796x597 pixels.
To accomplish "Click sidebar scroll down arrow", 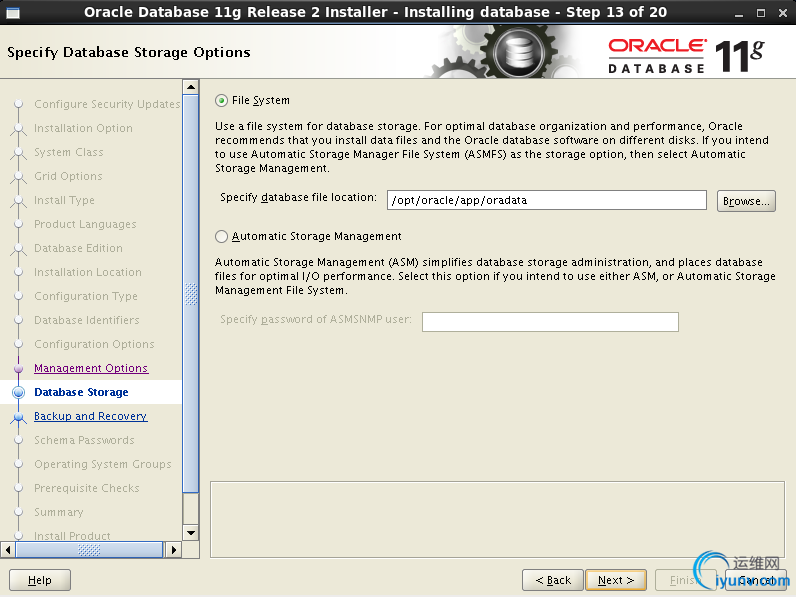I will pos(190,533).
